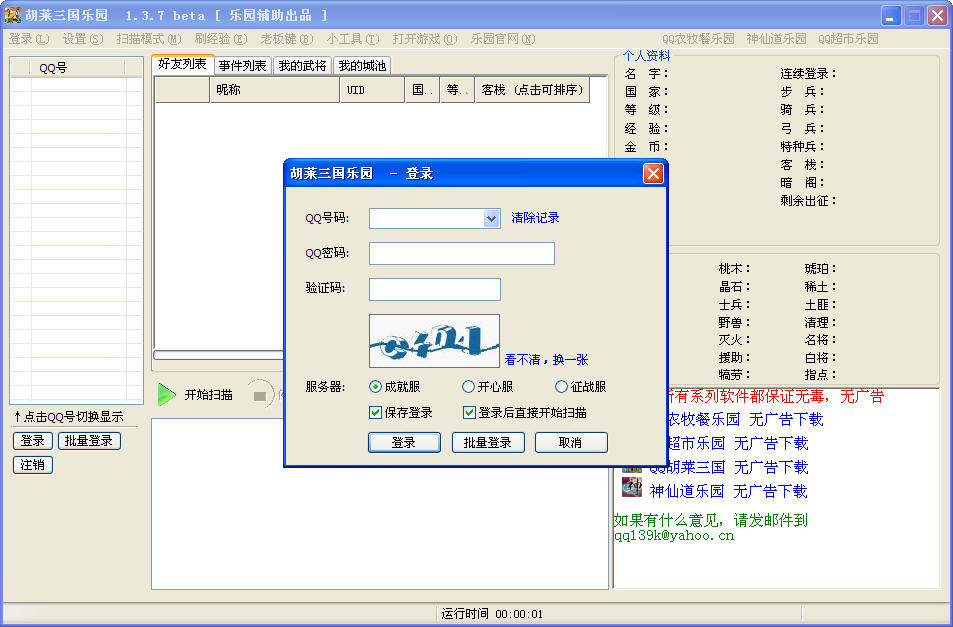953x627 pixels.
Task: Switch to 好友列表 tab
Action: [182, 64]
